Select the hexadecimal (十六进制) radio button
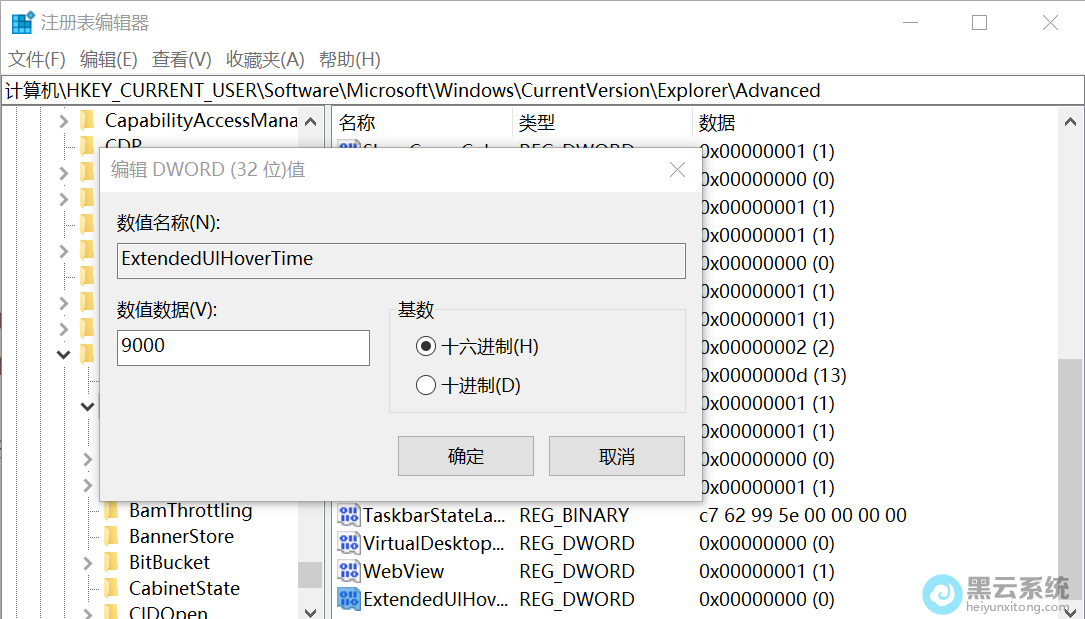Image resolution: width=1085 pixels, height=619 pixels. coord(426,347)
